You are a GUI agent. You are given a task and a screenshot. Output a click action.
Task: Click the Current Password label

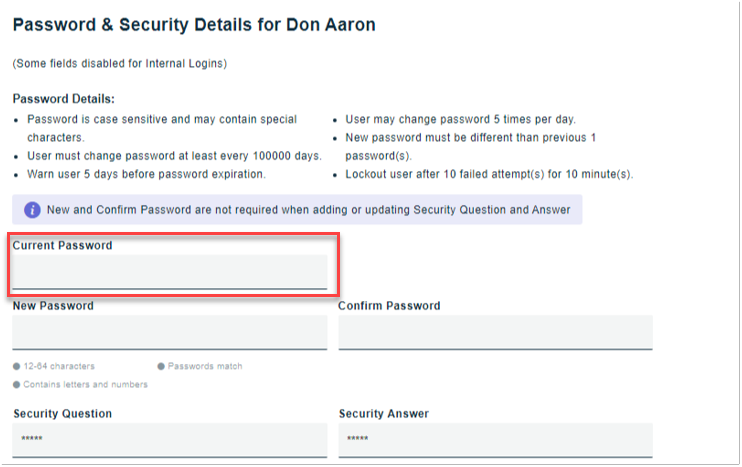click(62, 246)
